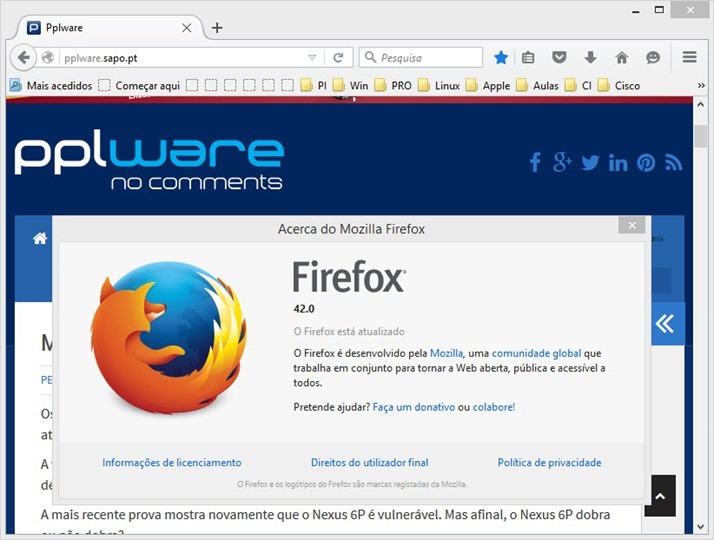The height and width of the screenshot is (540, 714).
Task: Open the Cisco bookmarks folder
Action: point(618,85)
